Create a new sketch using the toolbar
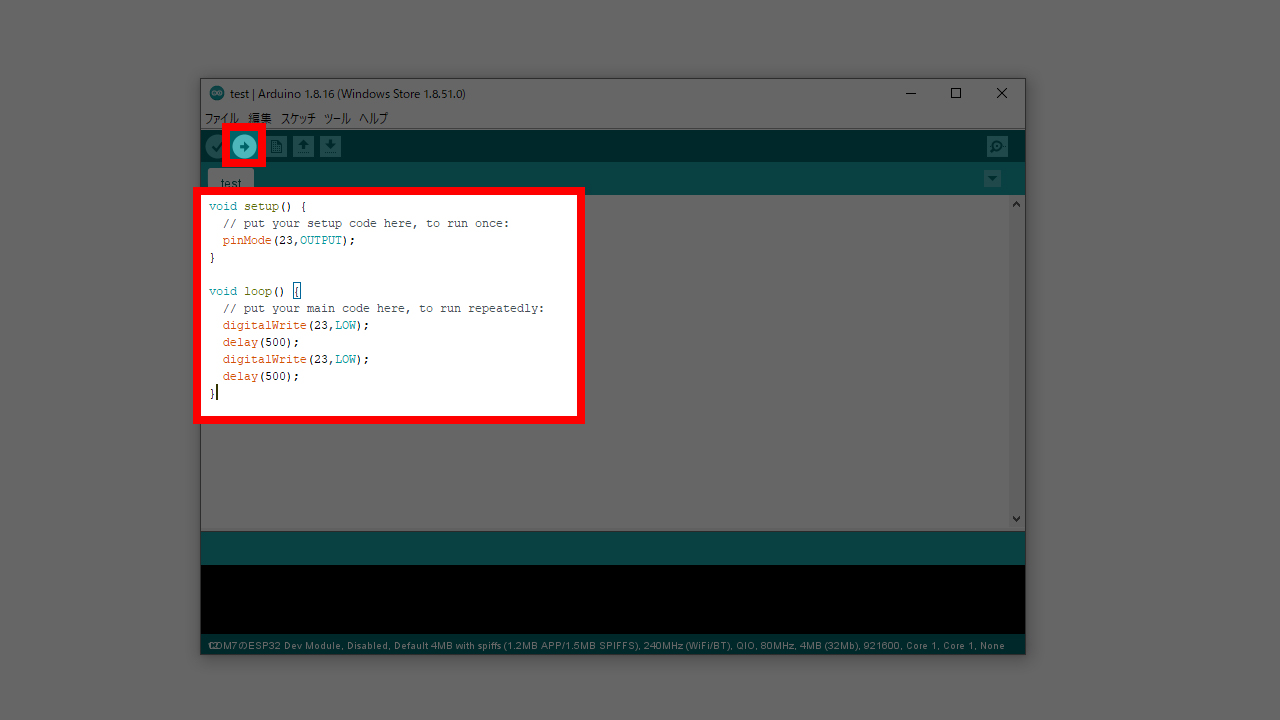 (276, 147)
